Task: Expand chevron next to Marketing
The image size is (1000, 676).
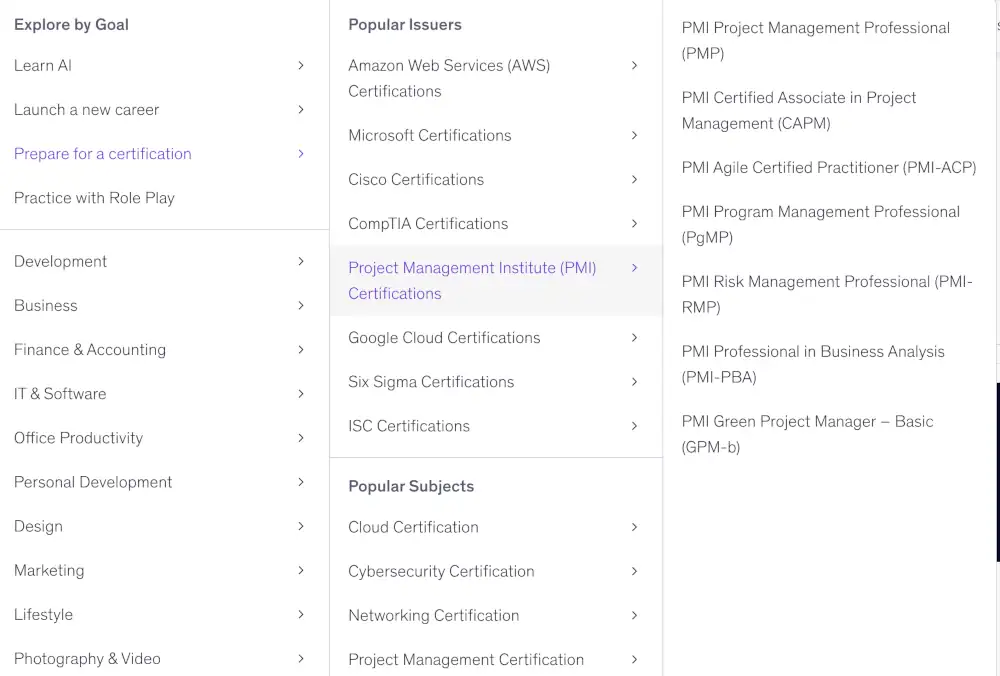Action: coord(301,570)
